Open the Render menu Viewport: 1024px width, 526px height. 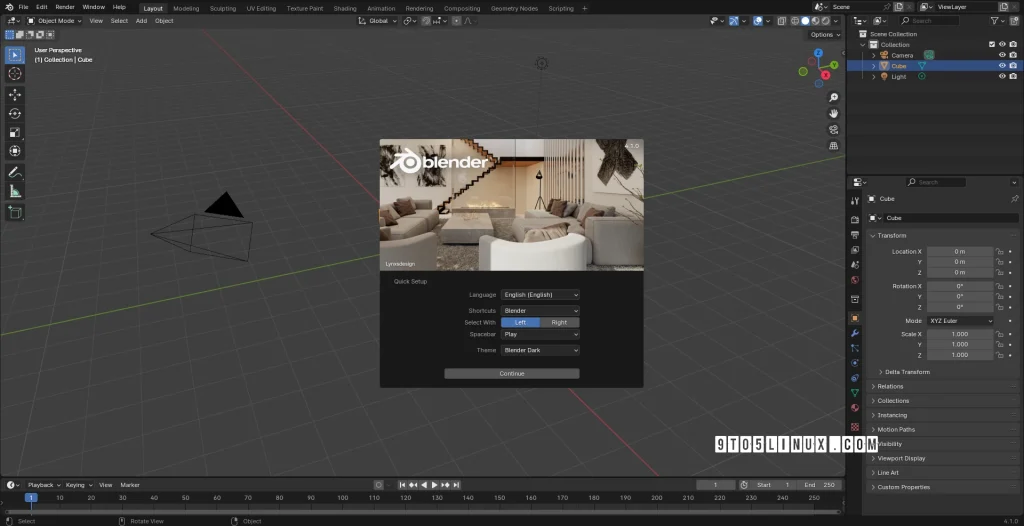pyautogui.click(x=65, y=7)
